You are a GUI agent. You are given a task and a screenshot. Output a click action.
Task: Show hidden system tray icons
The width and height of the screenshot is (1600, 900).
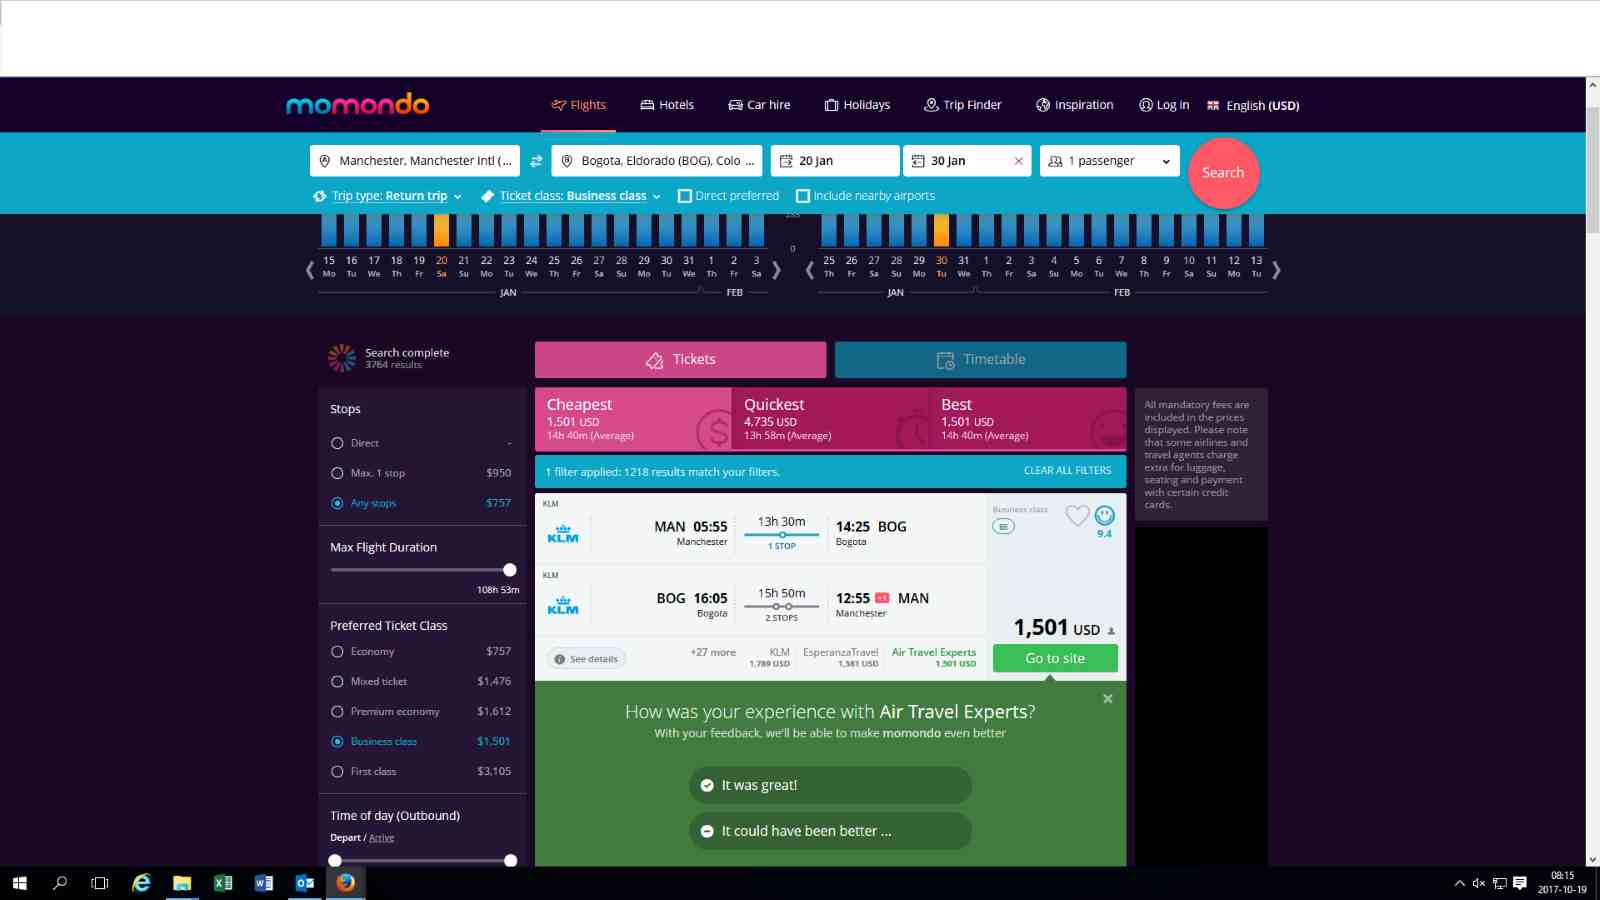click(1459, 883)
